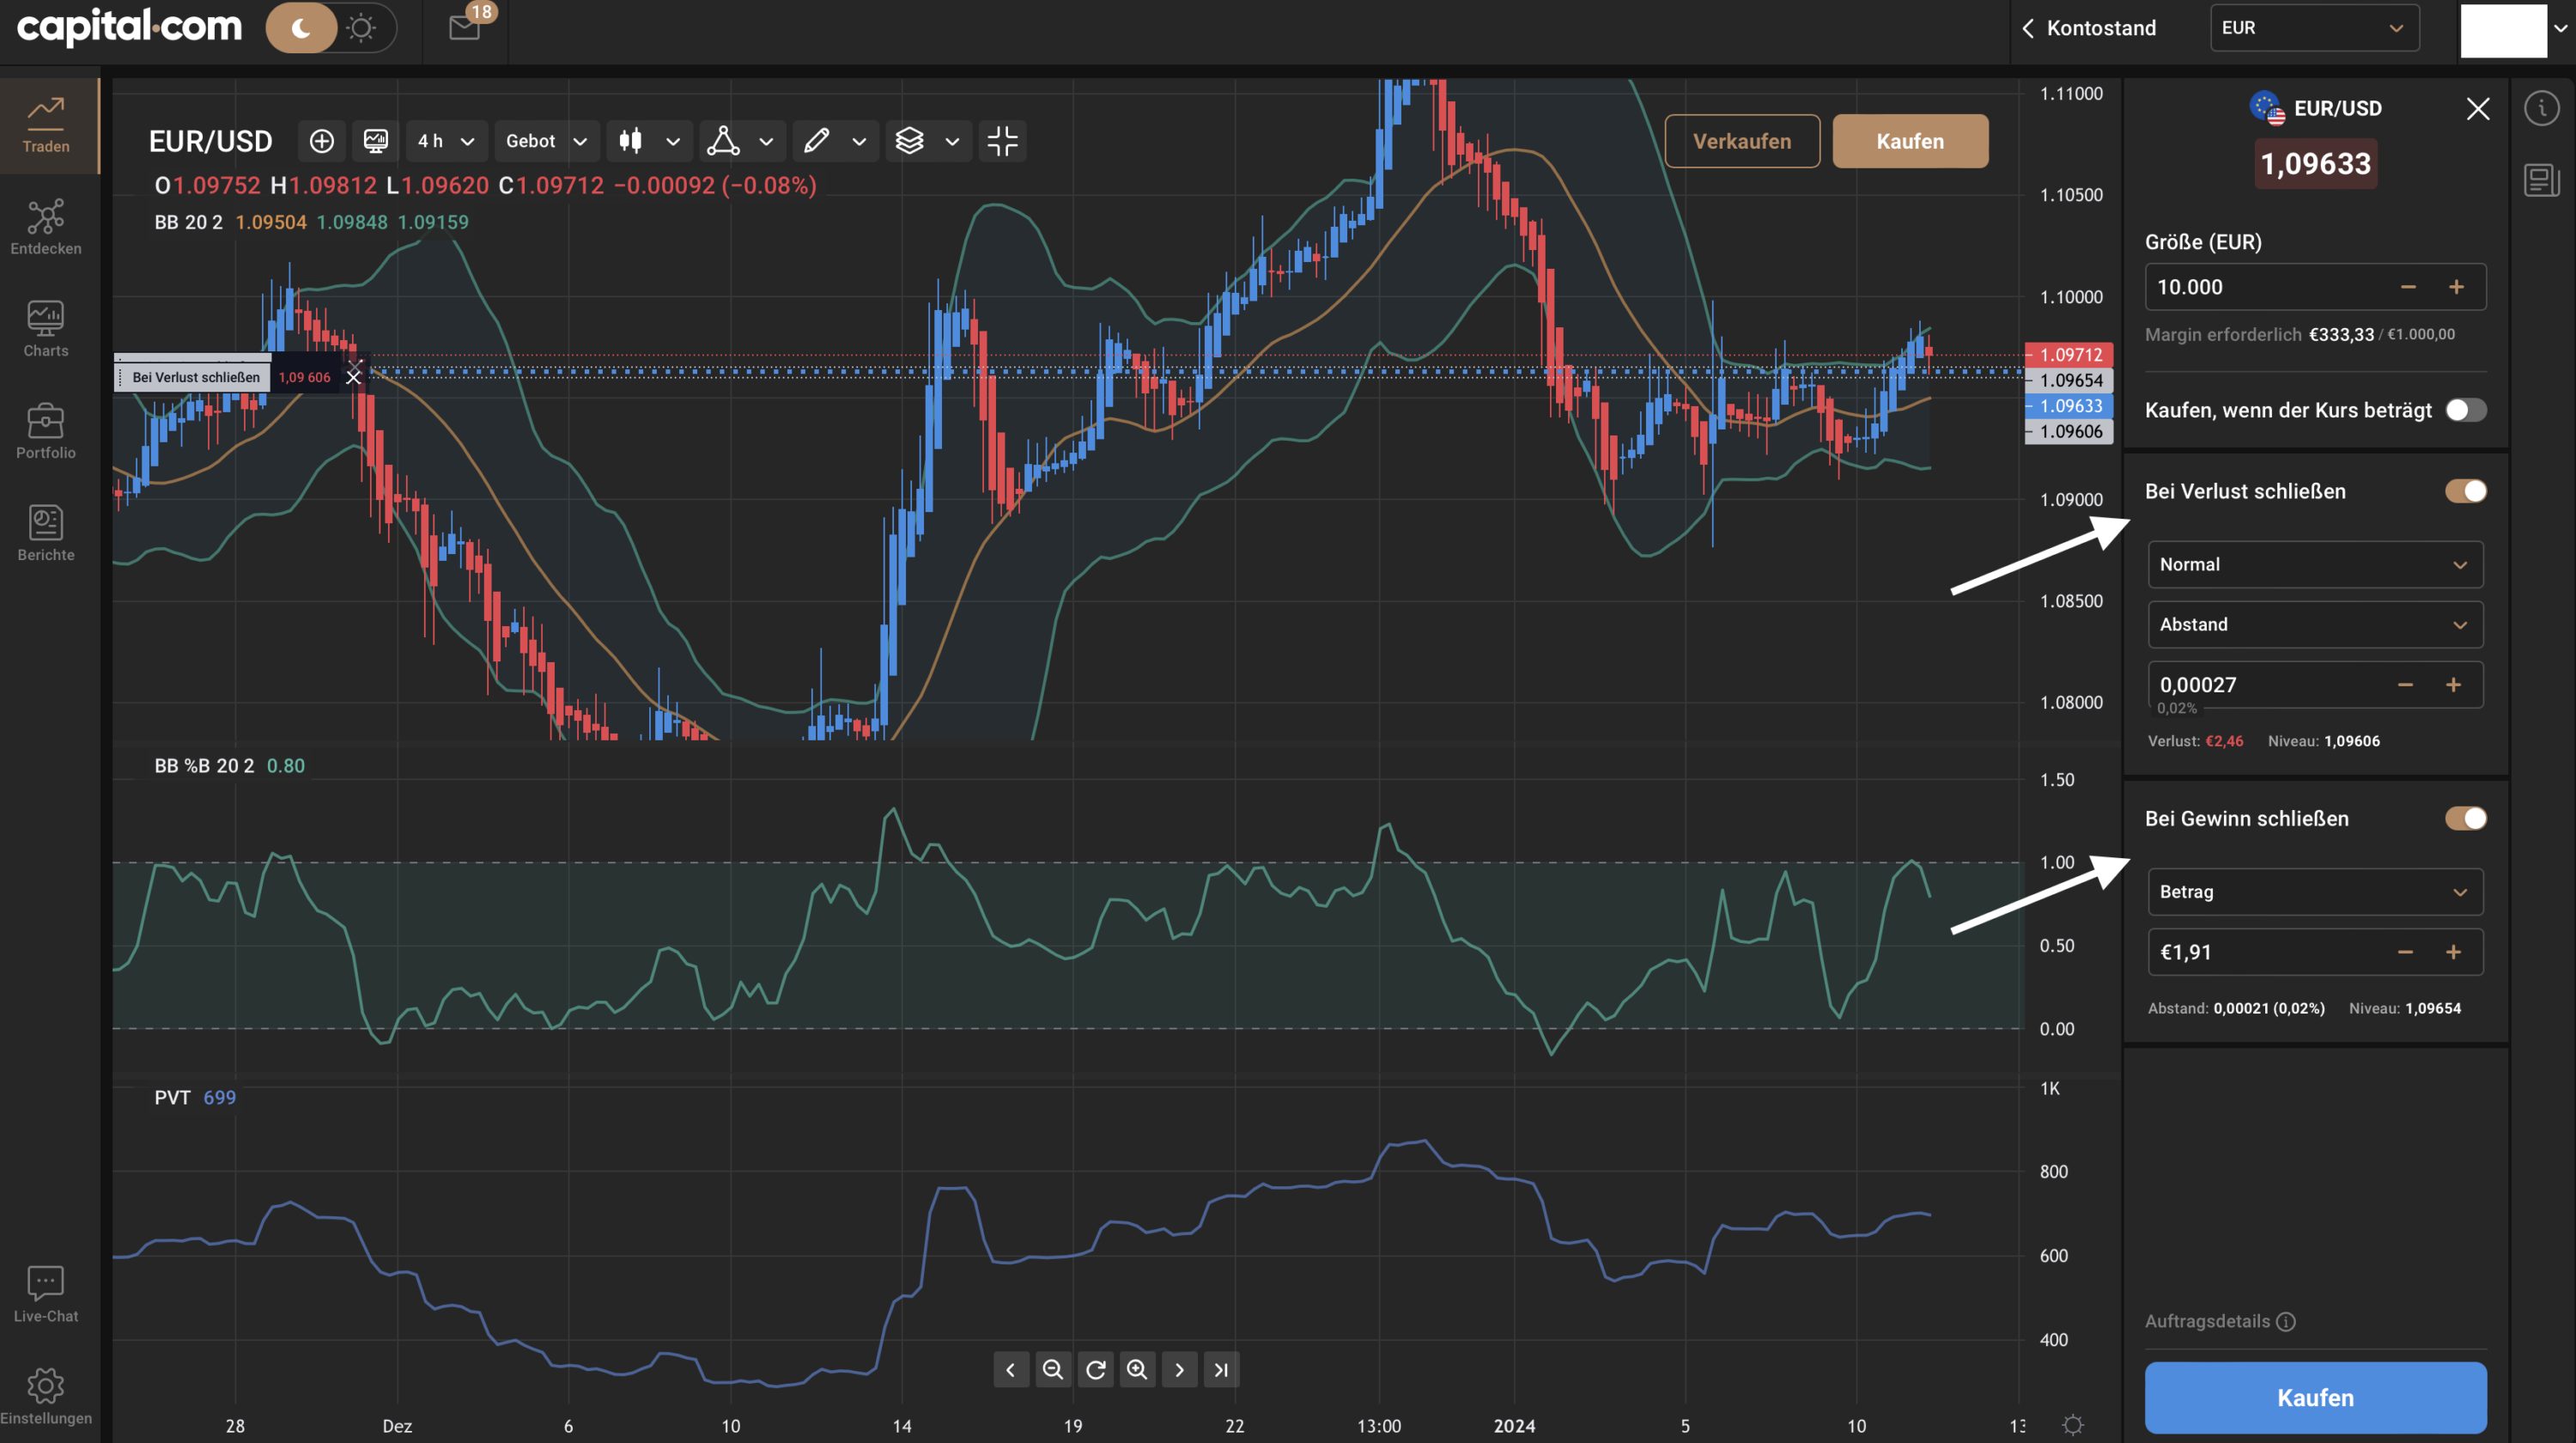Click the add symbol plus-circle icon
The image size is (2576, 1443).
(321, 141)
